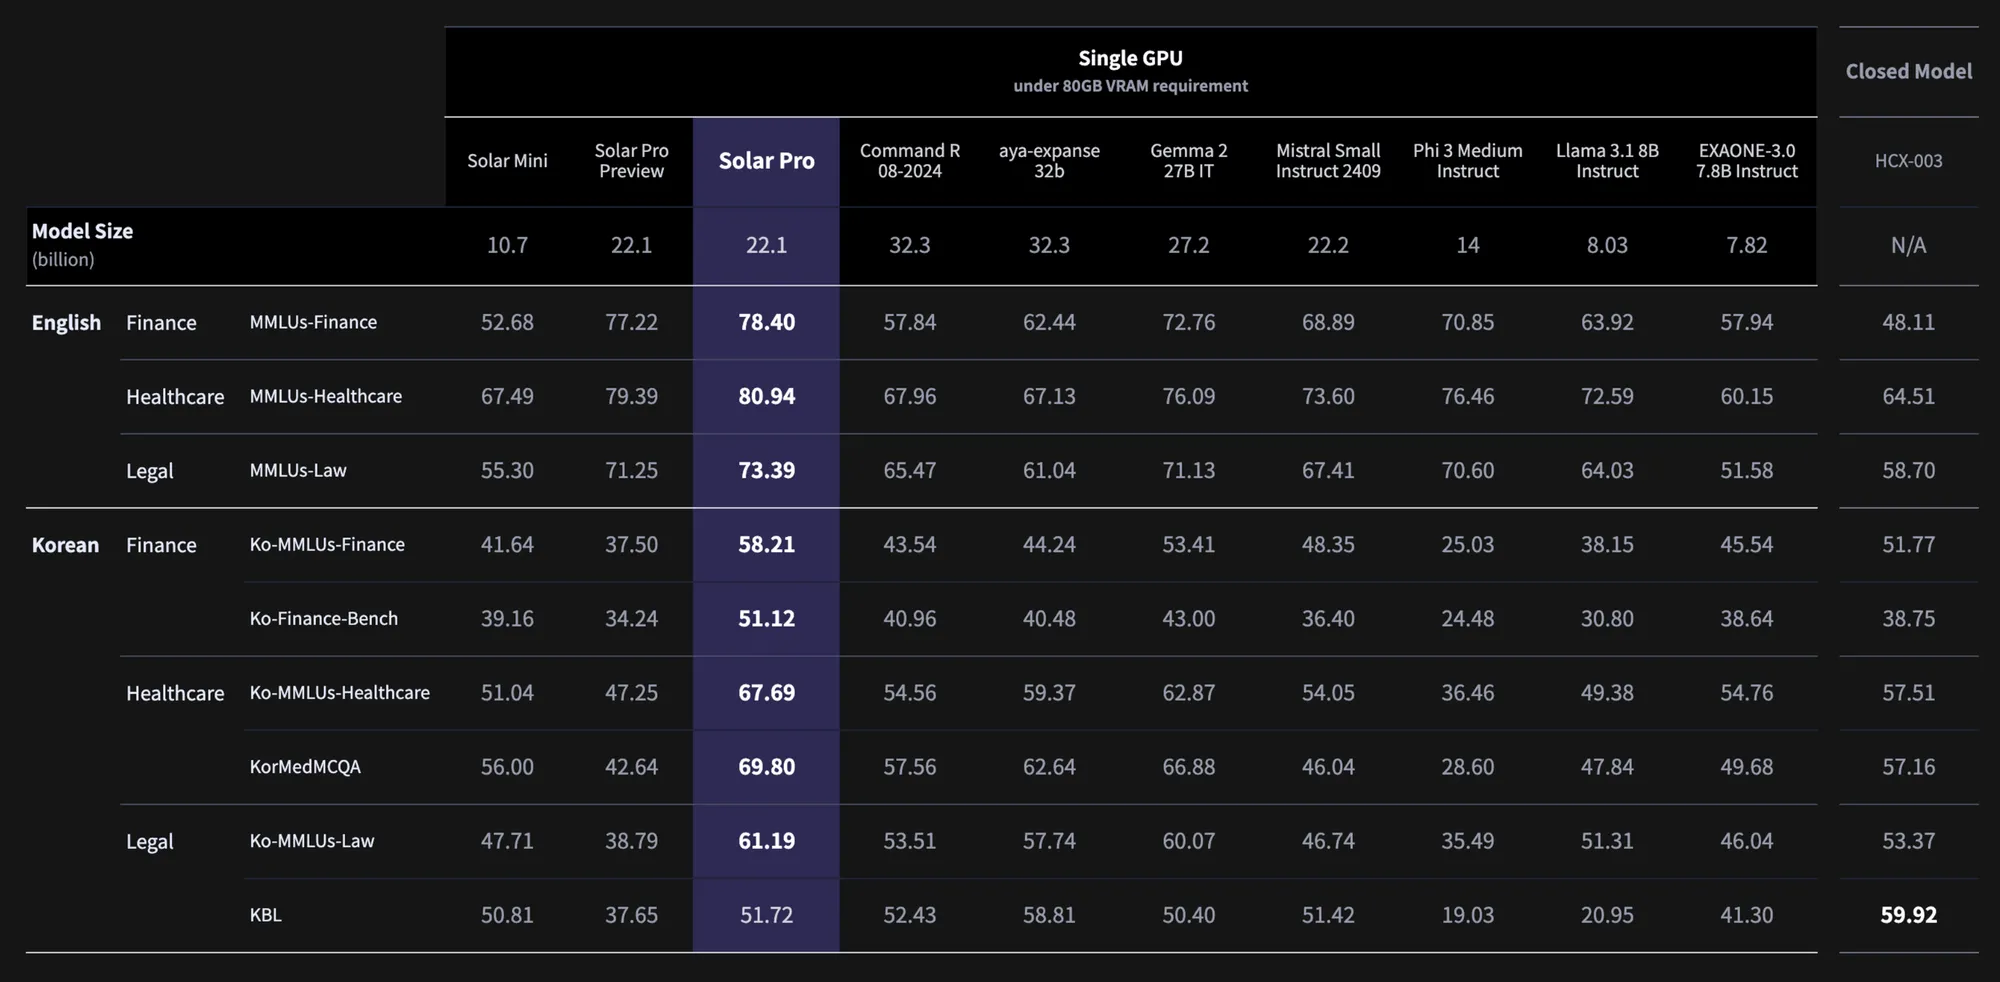
Task: Select the Ko-Finance-Bench row label
Action: [x=323, y=618]
